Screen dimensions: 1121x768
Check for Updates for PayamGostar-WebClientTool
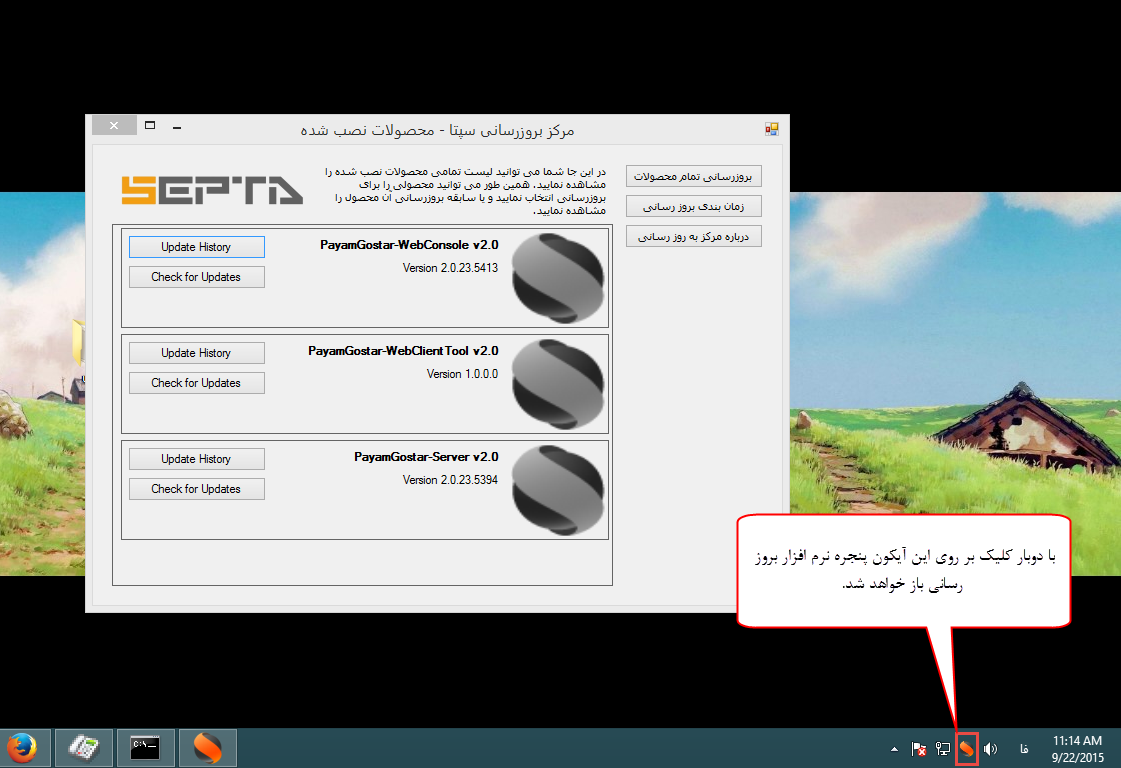[197, 383]
